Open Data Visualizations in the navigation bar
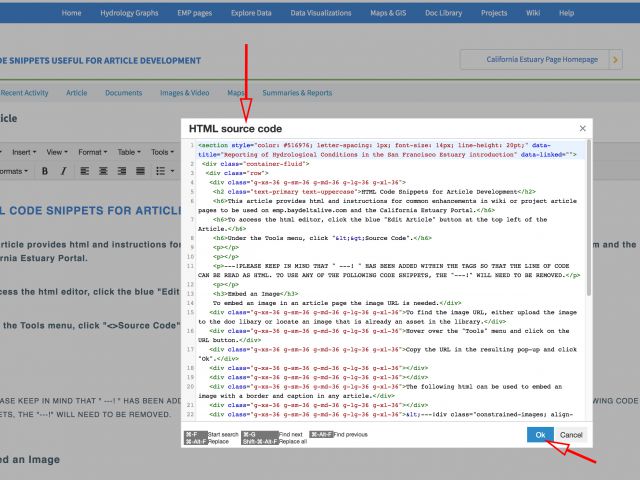Screen dimensions: 640x480 tap(321, 13)
